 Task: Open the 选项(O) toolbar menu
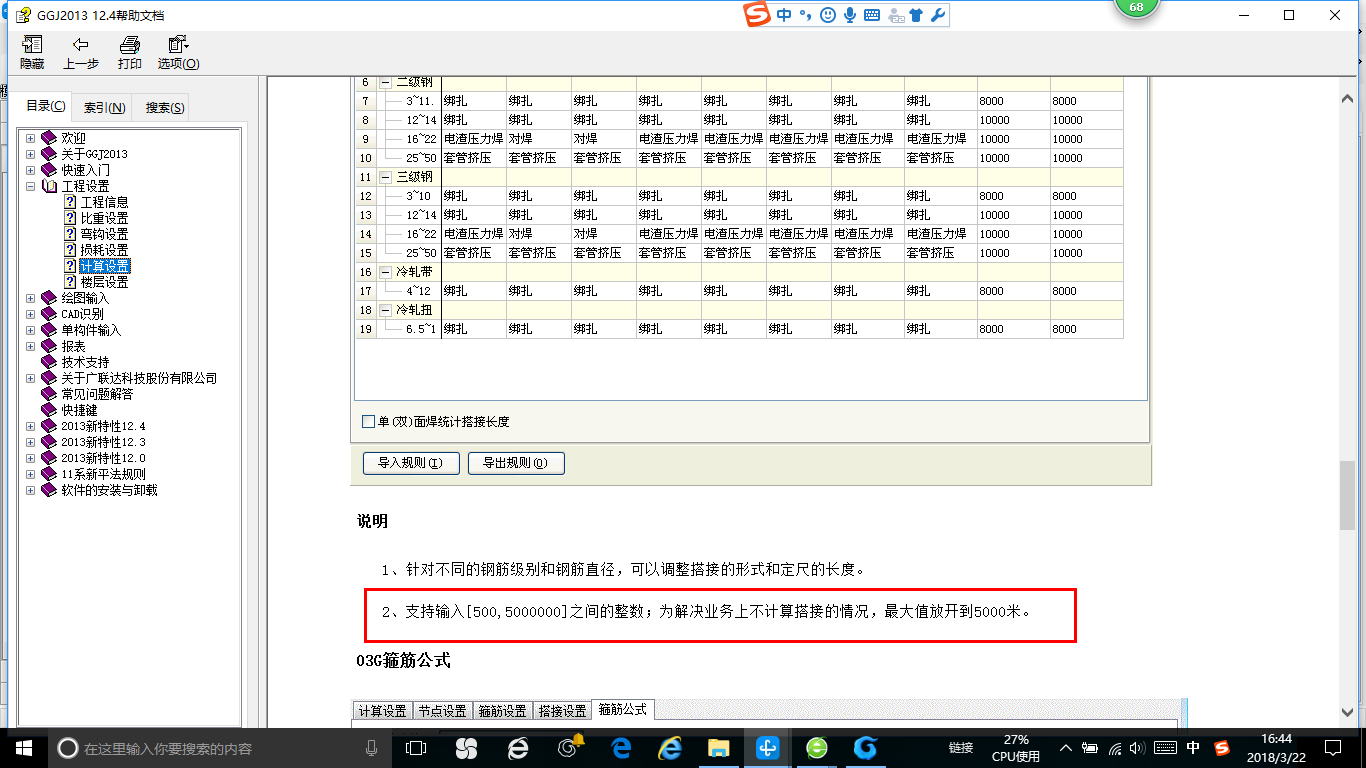pos(178,52)
